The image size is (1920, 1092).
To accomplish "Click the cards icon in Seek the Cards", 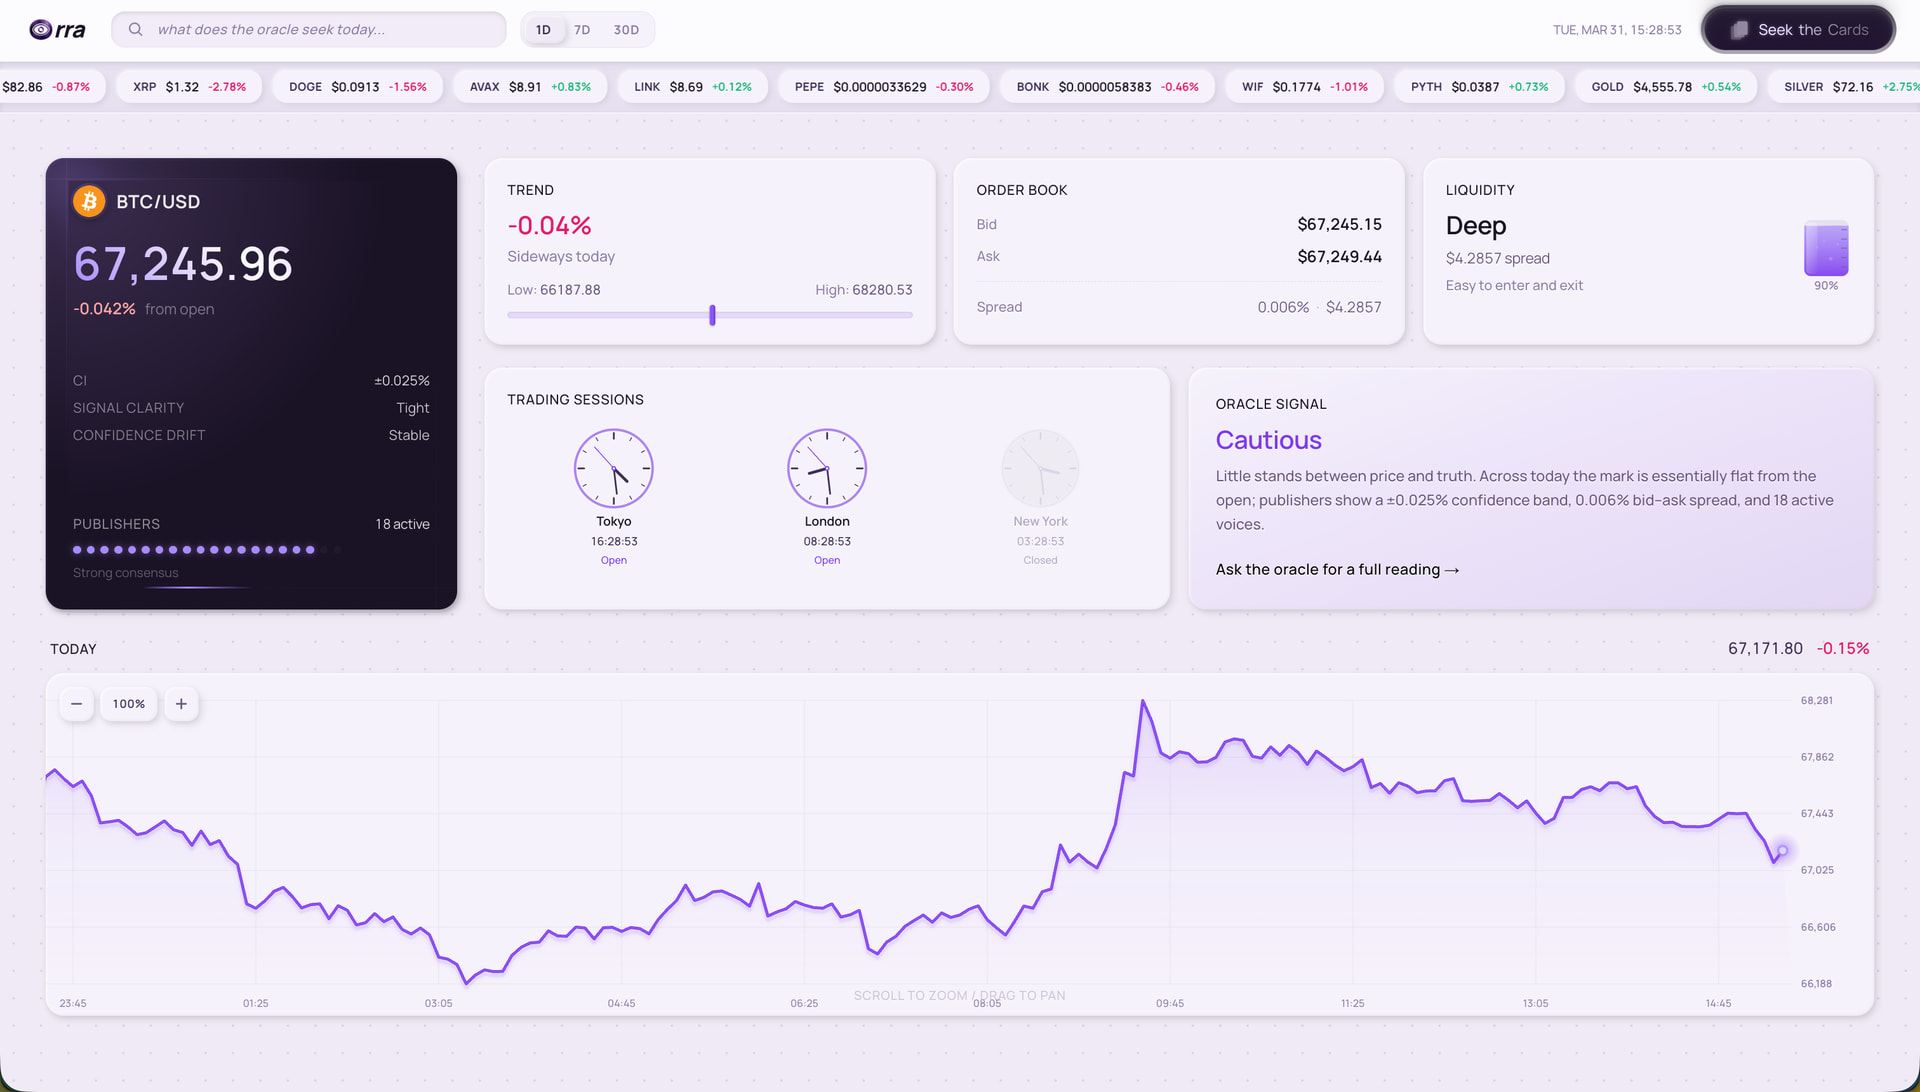I will [x=1739, y=30].
